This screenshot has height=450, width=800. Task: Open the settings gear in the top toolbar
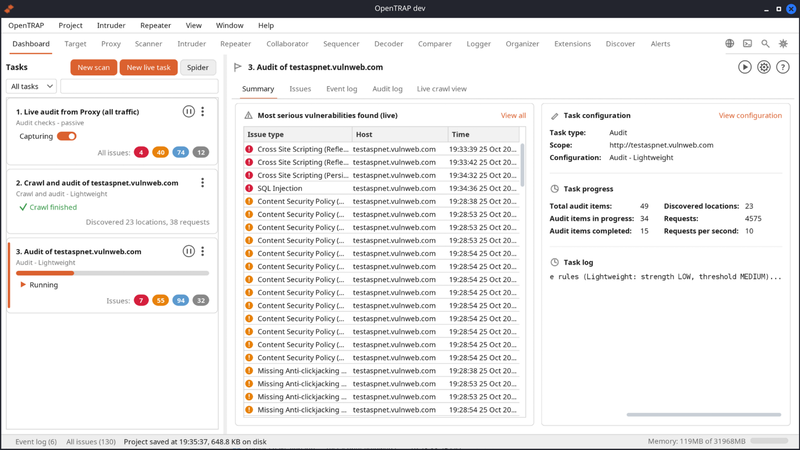click(x=783, y=44)
